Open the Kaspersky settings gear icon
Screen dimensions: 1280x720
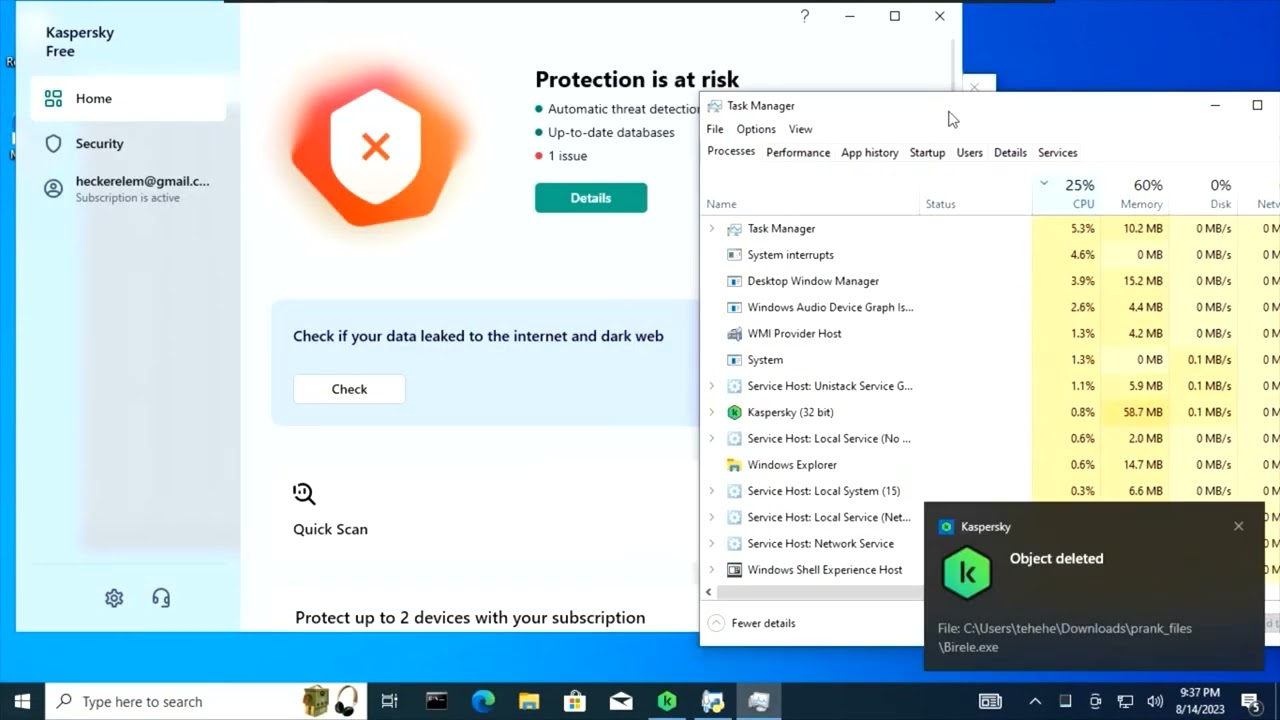[x=114, y=598]
